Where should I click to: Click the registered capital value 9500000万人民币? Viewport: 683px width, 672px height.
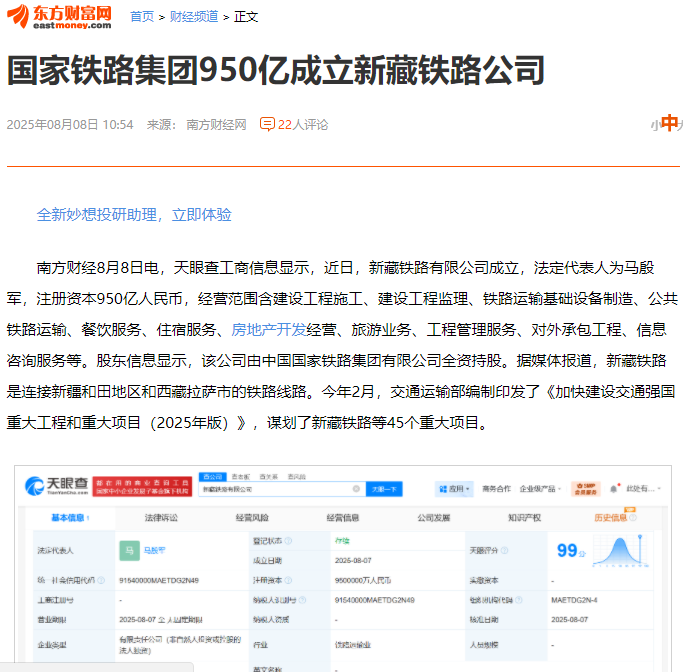pos(362,581)
